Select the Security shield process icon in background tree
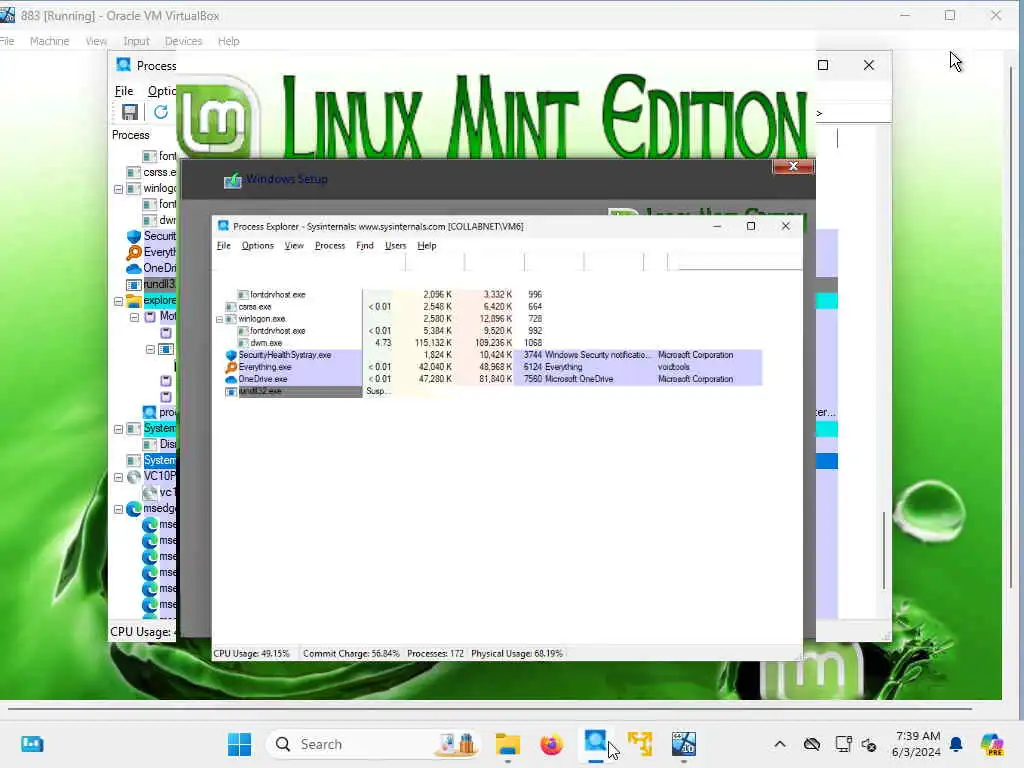1024x768 pixels. 134,236
